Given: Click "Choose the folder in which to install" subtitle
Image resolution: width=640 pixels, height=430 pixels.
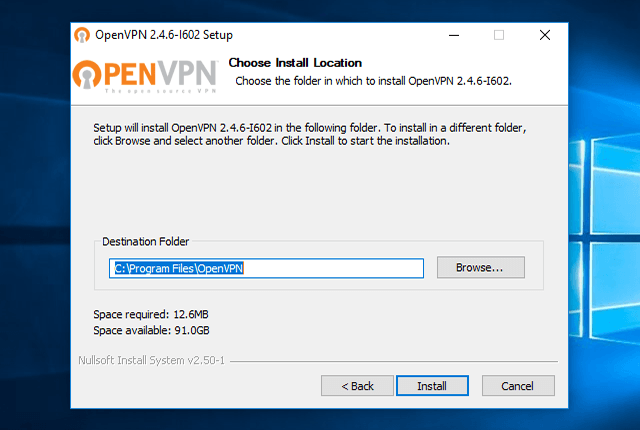Looking at the screenshot, I should pos(373,81).
